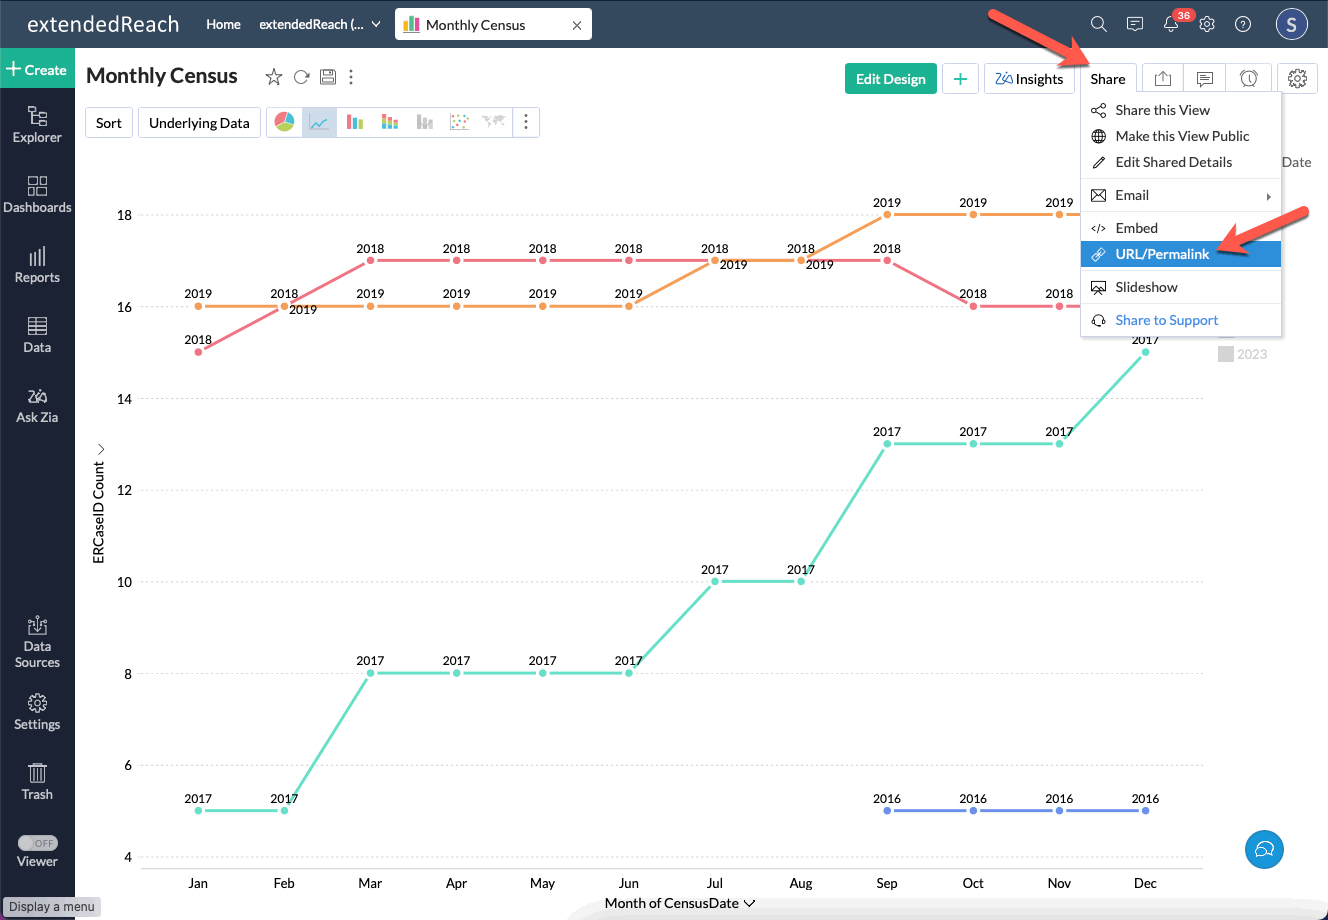The height and width of the screenshot is (920, 1328).
Task: Close the Monthly Census tab
Action: (x=577, y=25)
